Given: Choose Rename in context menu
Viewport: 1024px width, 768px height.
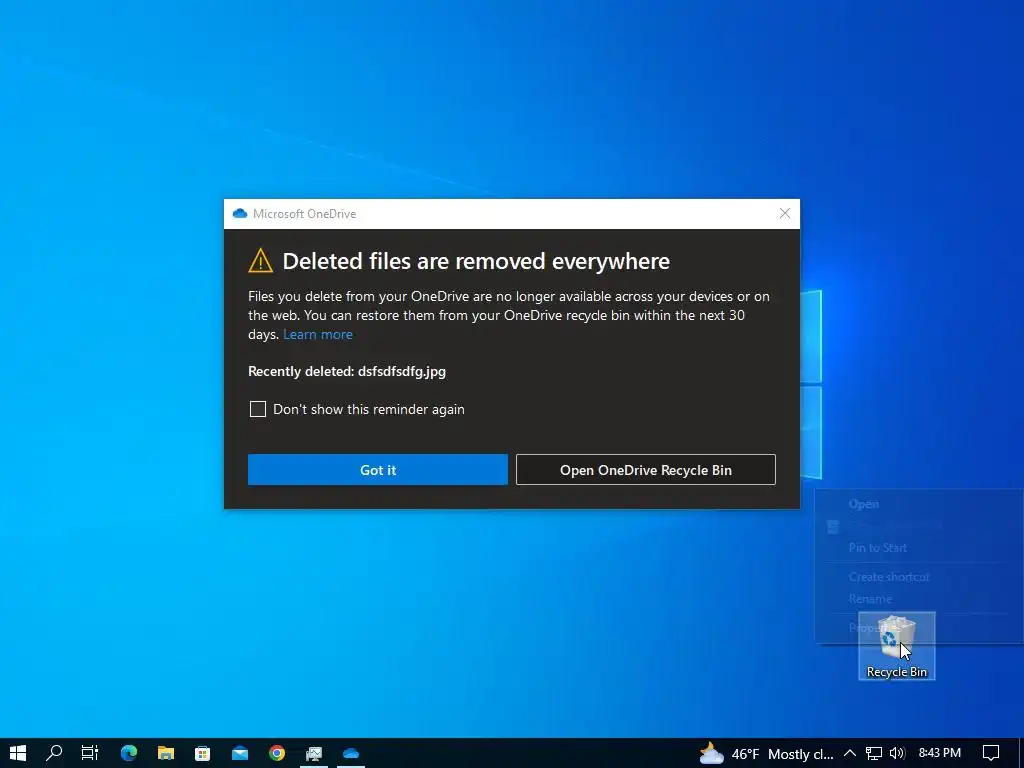Looking at the screenshot, I should click(870, 599).
